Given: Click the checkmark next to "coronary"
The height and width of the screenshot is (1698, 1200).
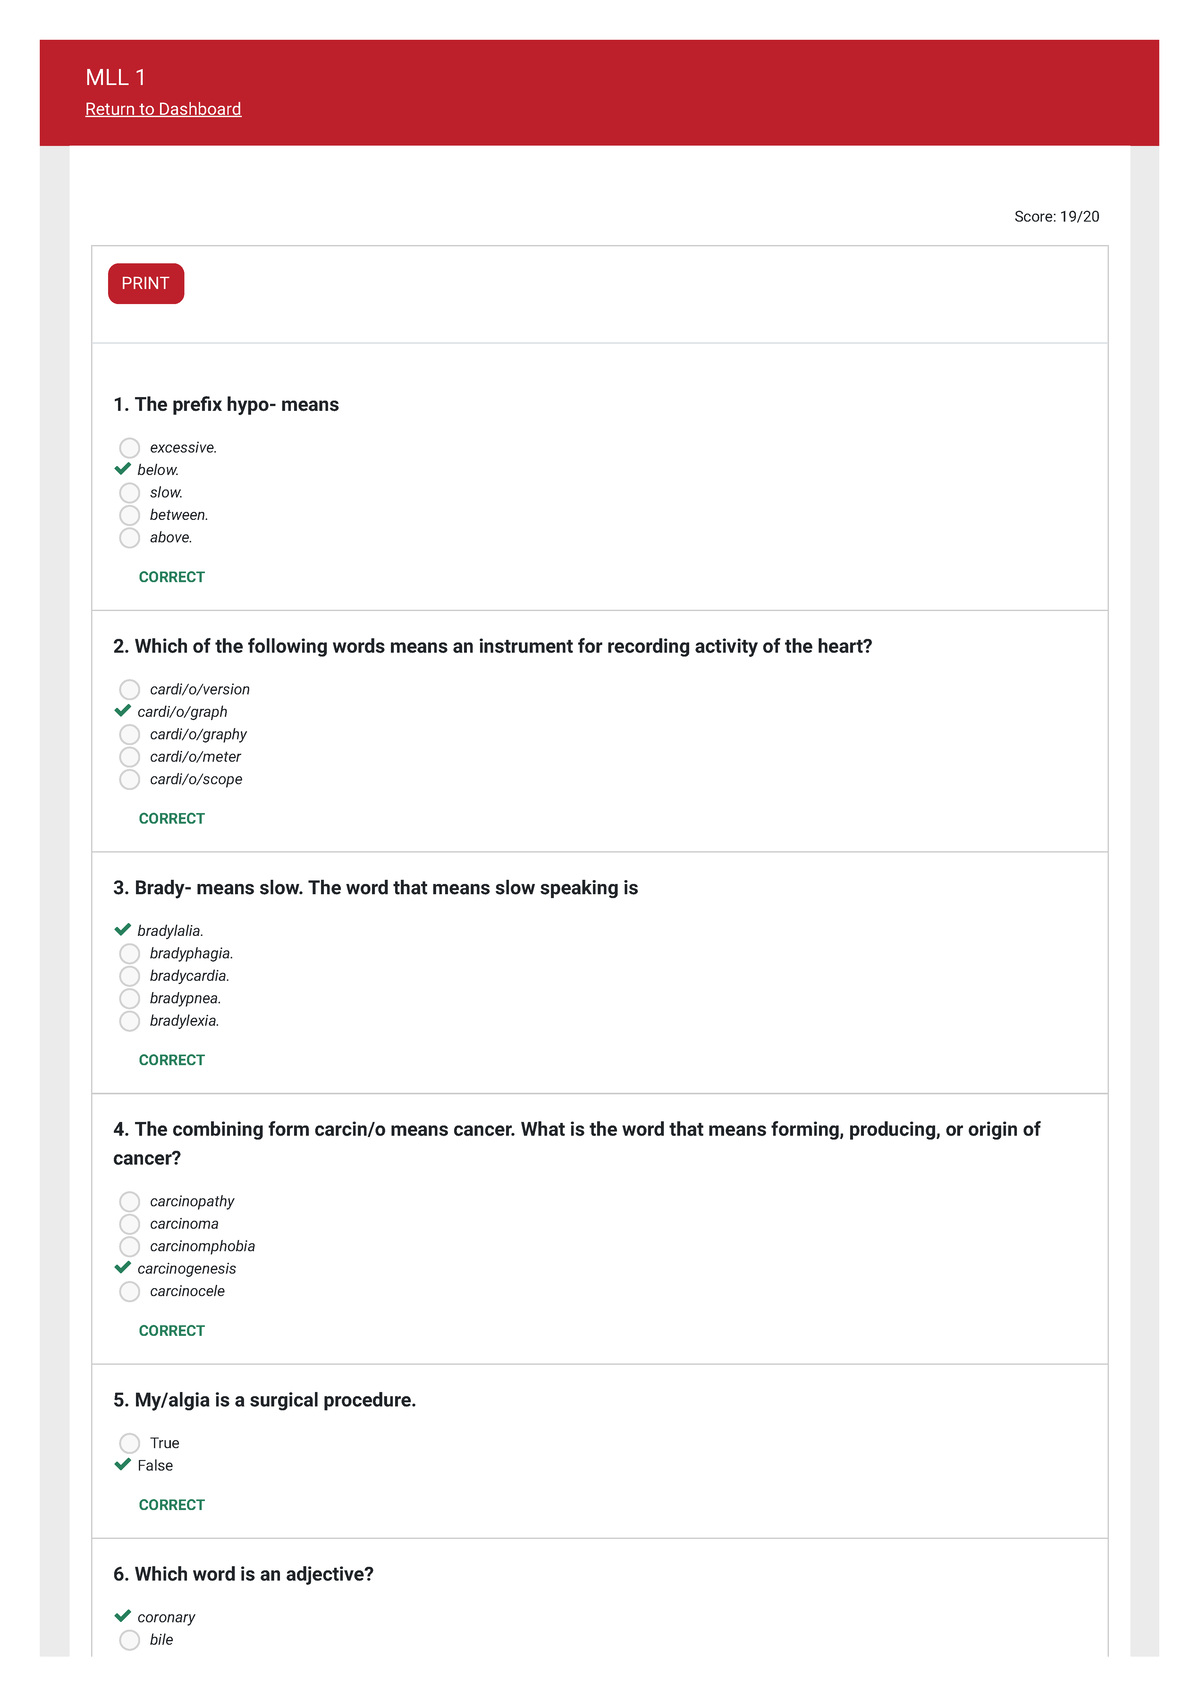Looking at the screenshot, I should click(124, 1616).
